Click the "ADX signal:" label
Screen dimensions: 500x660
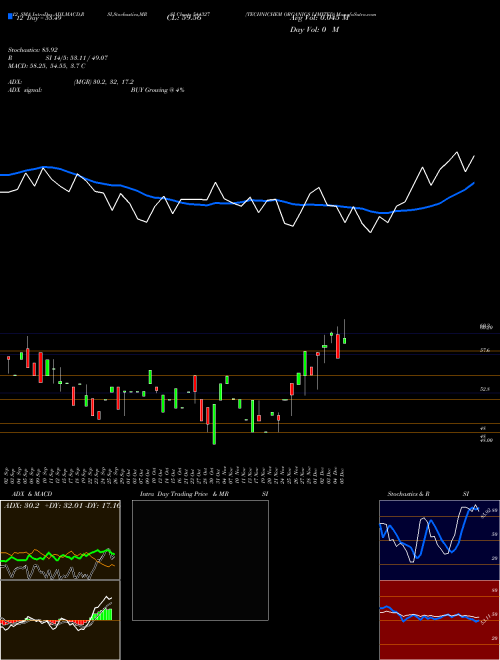point(25,90)
